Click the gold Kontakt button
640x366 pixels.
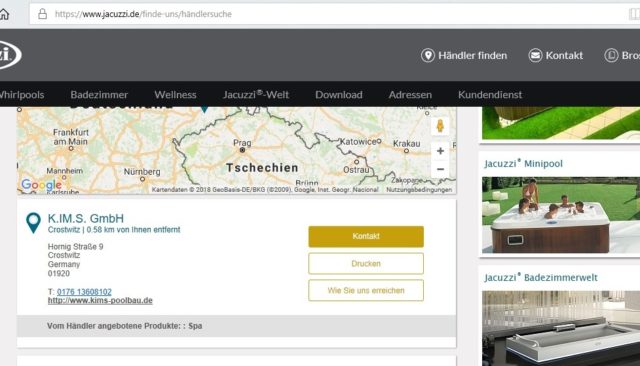point(366,236)
